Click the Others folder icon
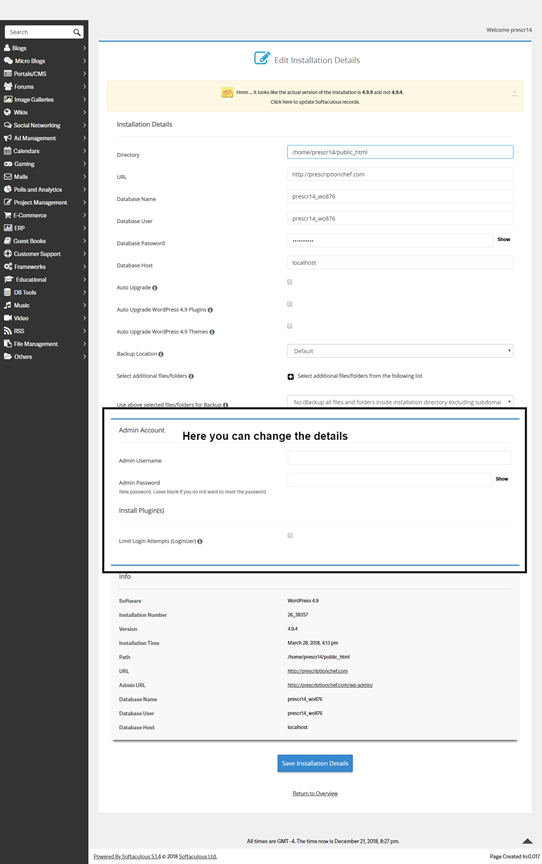The width and height of the screenshot is (542, 864). (8, 357)
